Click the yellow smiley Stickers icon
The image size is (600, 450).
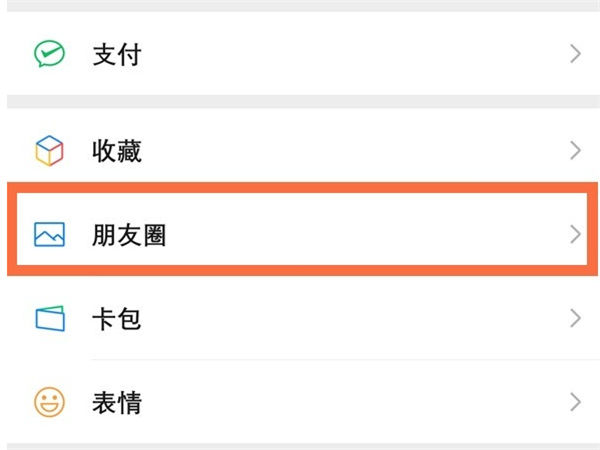pyautogui.click(x=48, y=403)
